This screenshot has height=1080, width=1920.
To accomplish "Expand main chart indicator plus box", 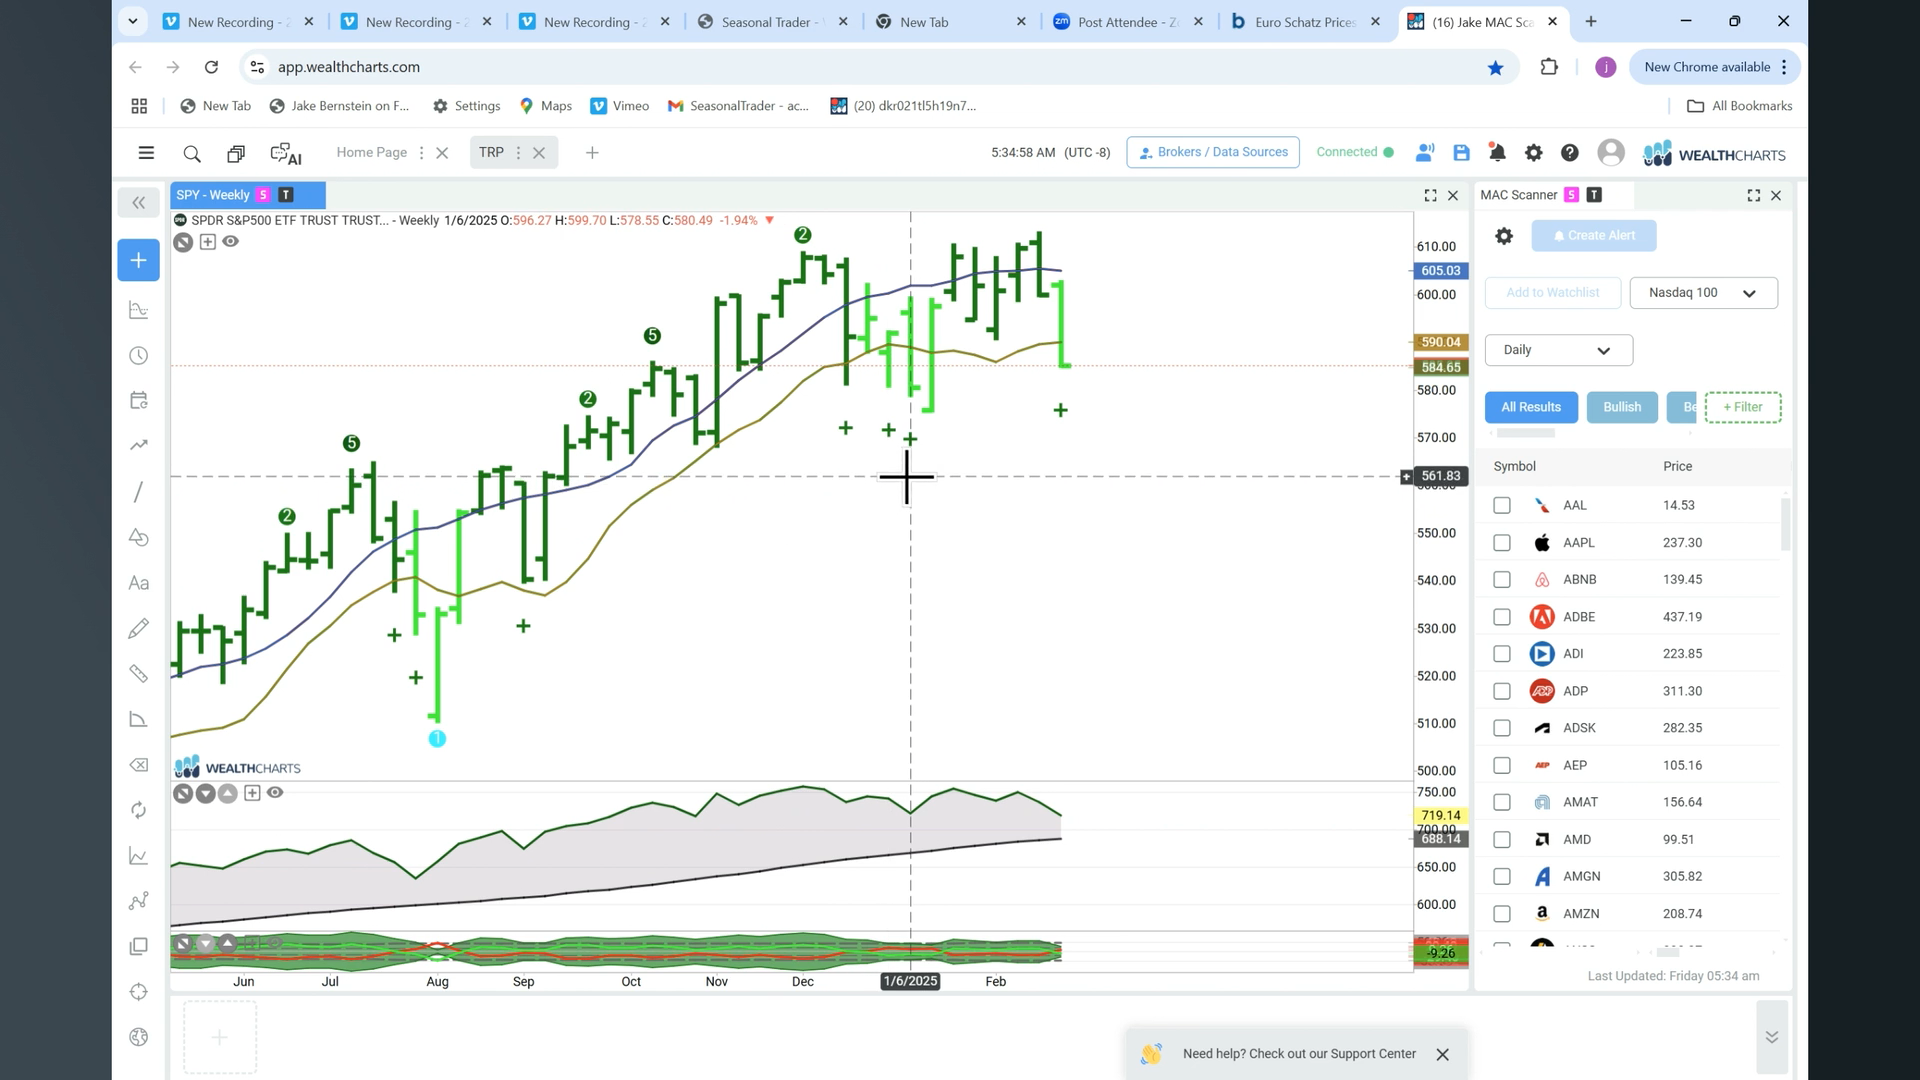I will [x=208, y=242].
